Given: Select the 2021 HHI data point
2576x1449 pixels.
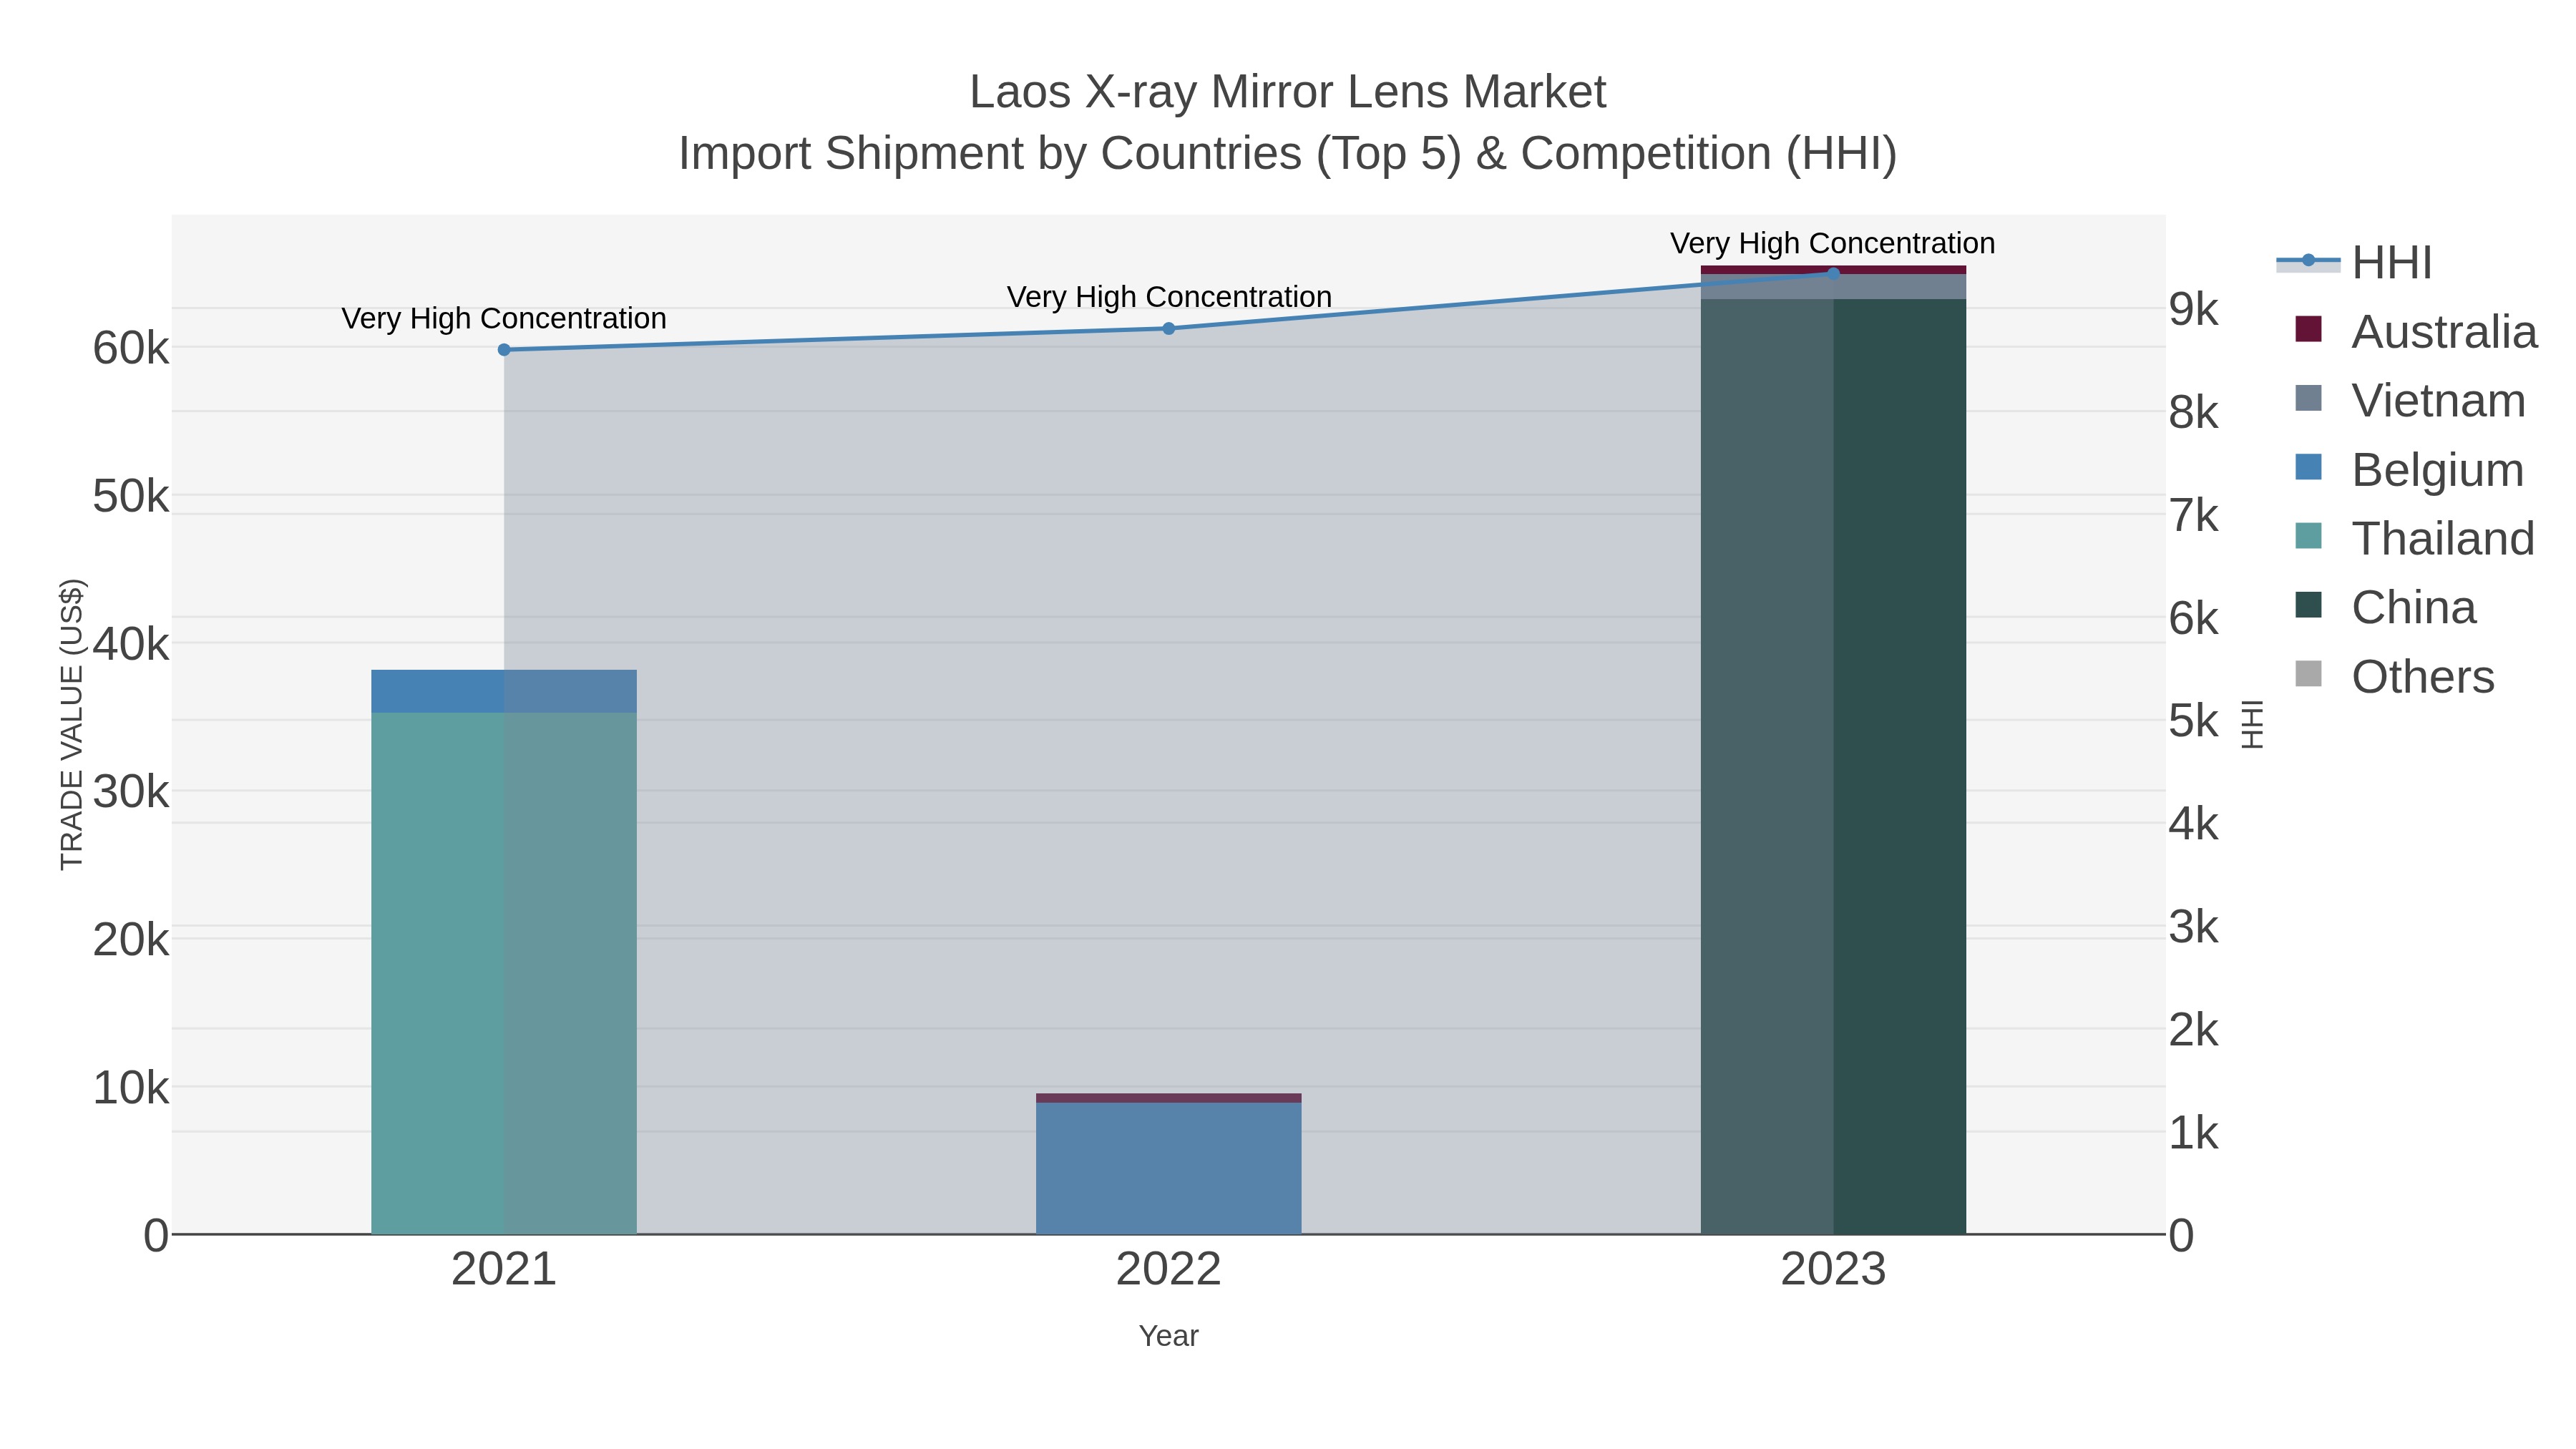Looking at the screenshot, I should tap(504, 350).
